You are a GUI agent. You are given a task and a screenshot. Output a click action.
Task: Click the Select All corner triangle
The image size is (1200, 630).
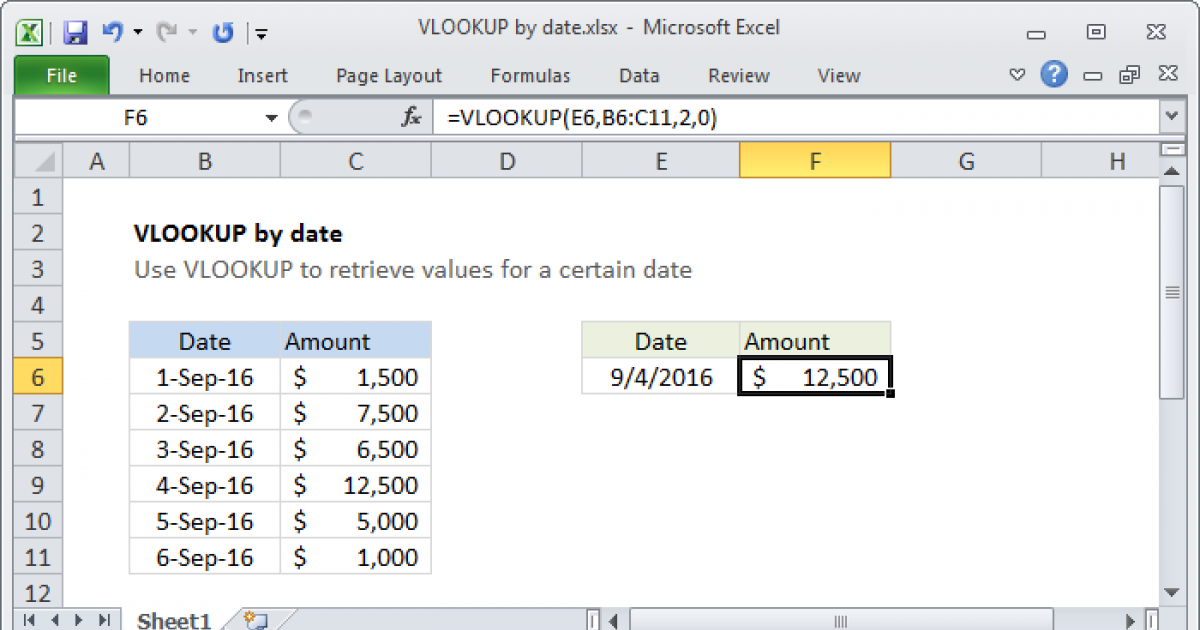click(x=39, y=161)
